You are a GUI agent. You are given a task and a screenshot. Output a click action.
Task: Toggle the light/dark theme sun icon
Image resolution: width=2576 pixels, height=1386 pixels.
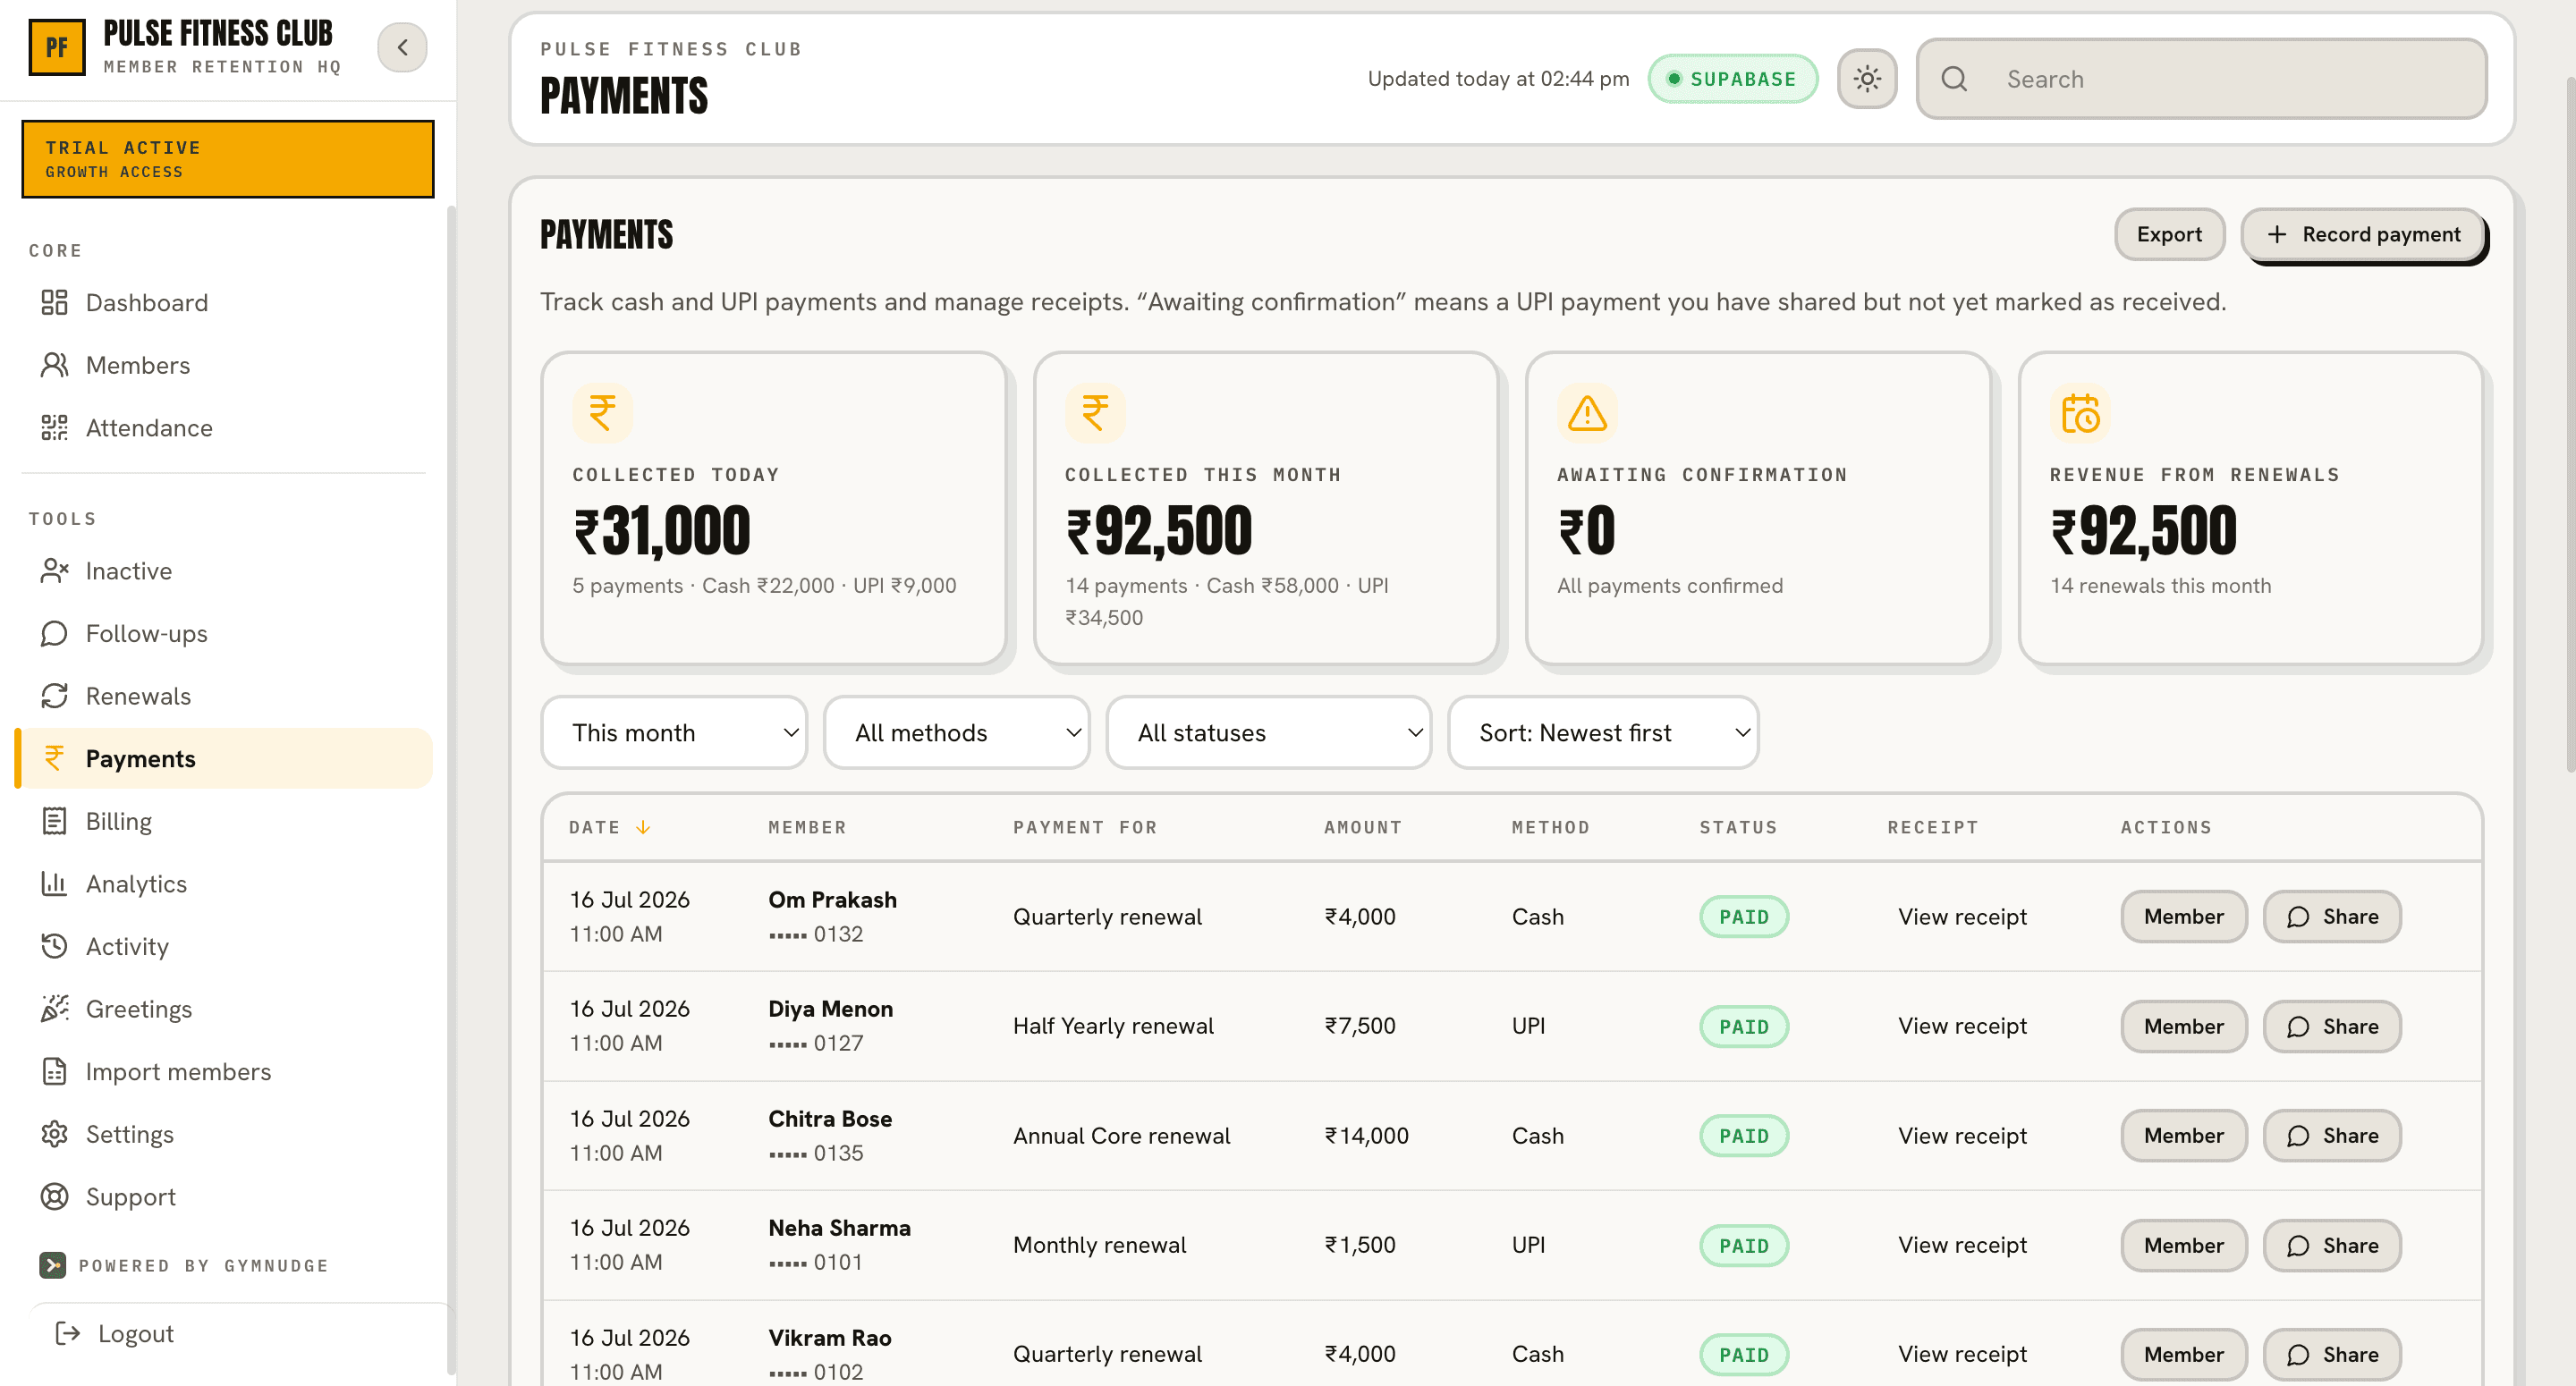click(1866, 79)
